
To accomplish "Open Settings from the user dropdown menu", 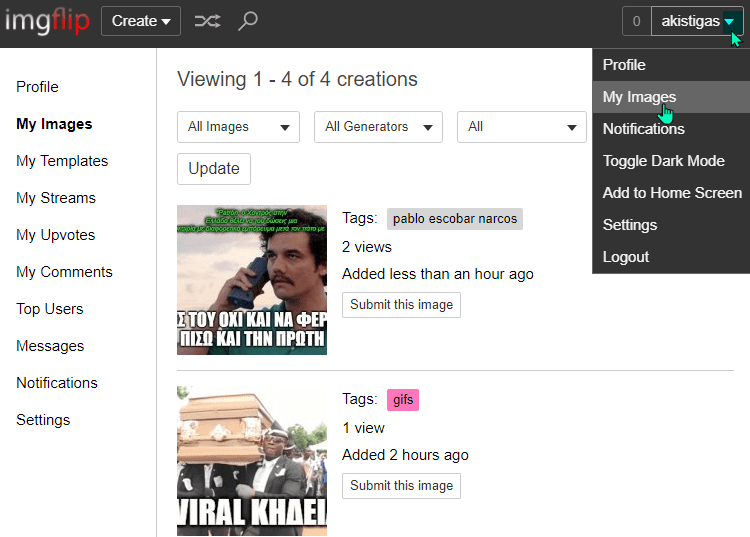I will (x=671, y=225).
